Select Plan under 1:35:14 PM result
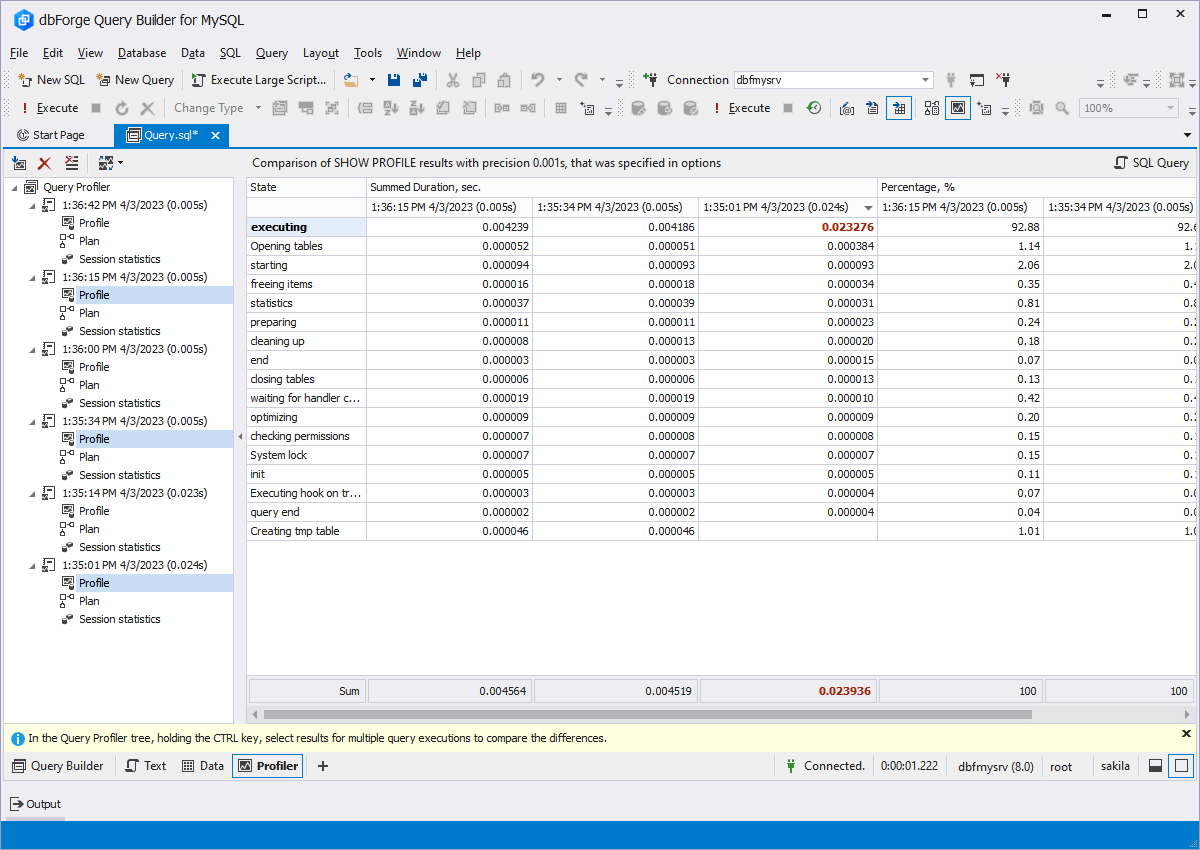 89,529
